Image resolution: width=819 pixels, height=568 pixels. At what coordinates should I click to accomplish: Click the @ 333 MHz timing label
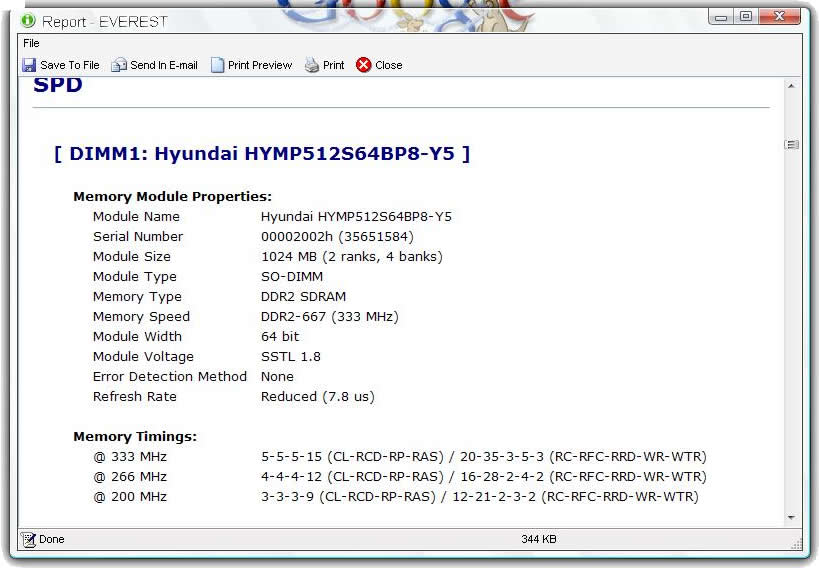130,457
